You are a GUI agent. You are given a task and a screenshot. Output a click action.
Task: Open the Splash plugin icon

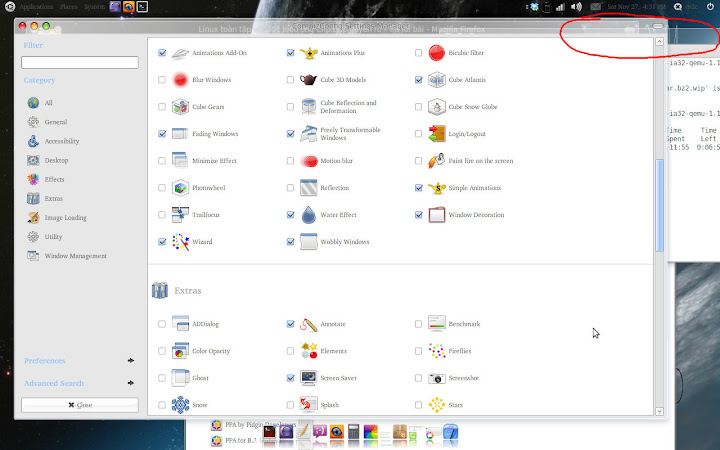[309, 405]
